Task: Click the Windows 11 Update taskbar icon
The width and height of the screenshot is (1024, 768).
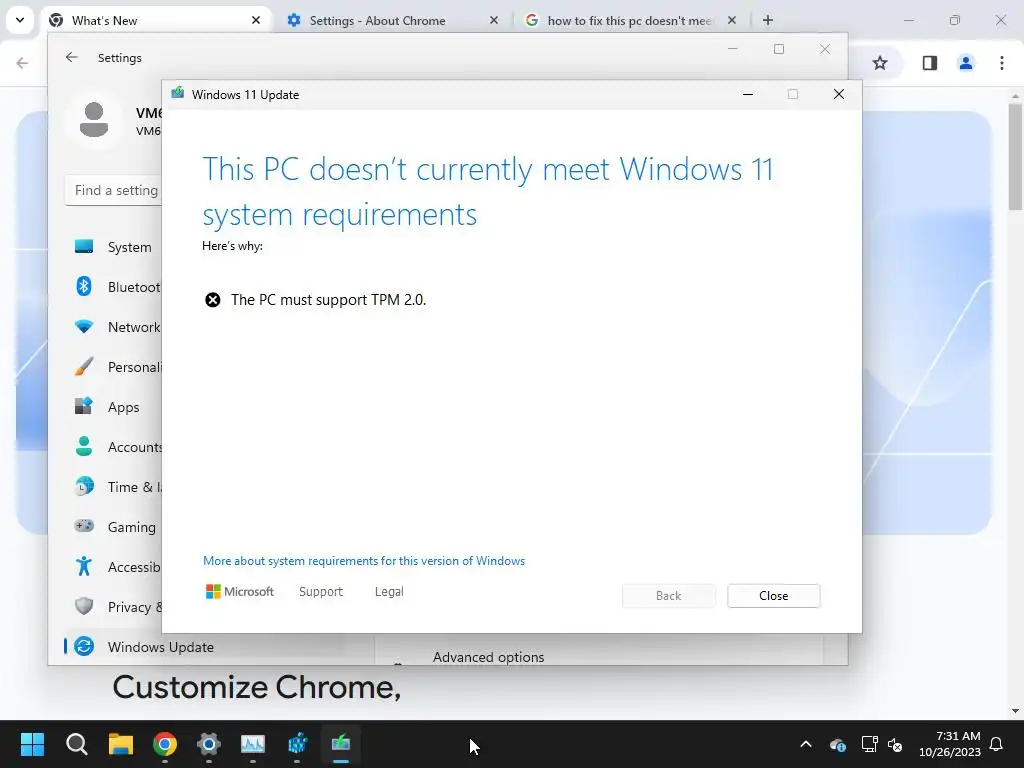Action: tap(341, 743)
